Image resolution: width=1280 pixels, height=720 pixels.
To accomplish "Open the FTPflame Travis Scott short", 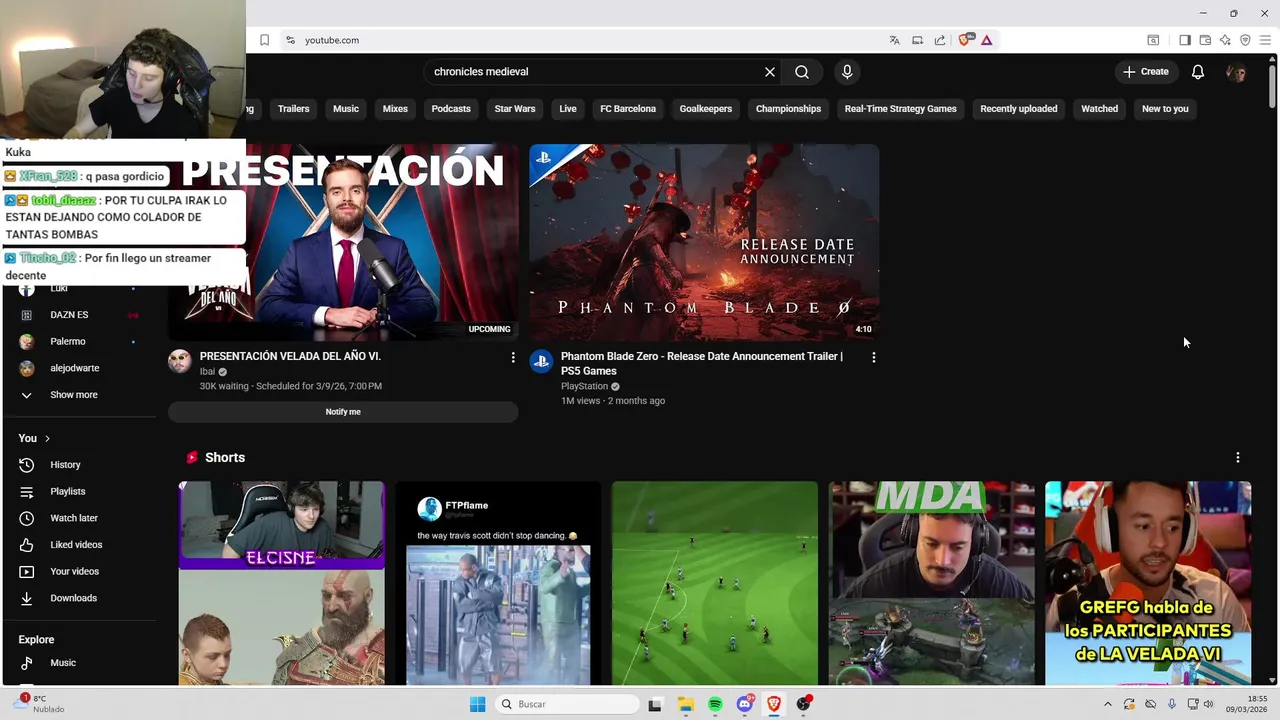I will point(498,583).
